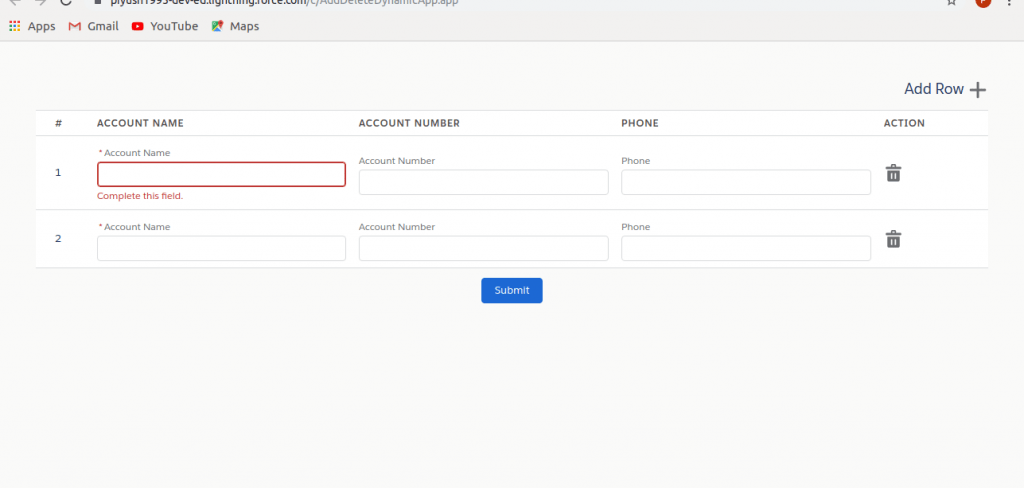Focus the Phone field in row 2
The height and width of the screenshot is (488, 1024).
tap(745, 248)
